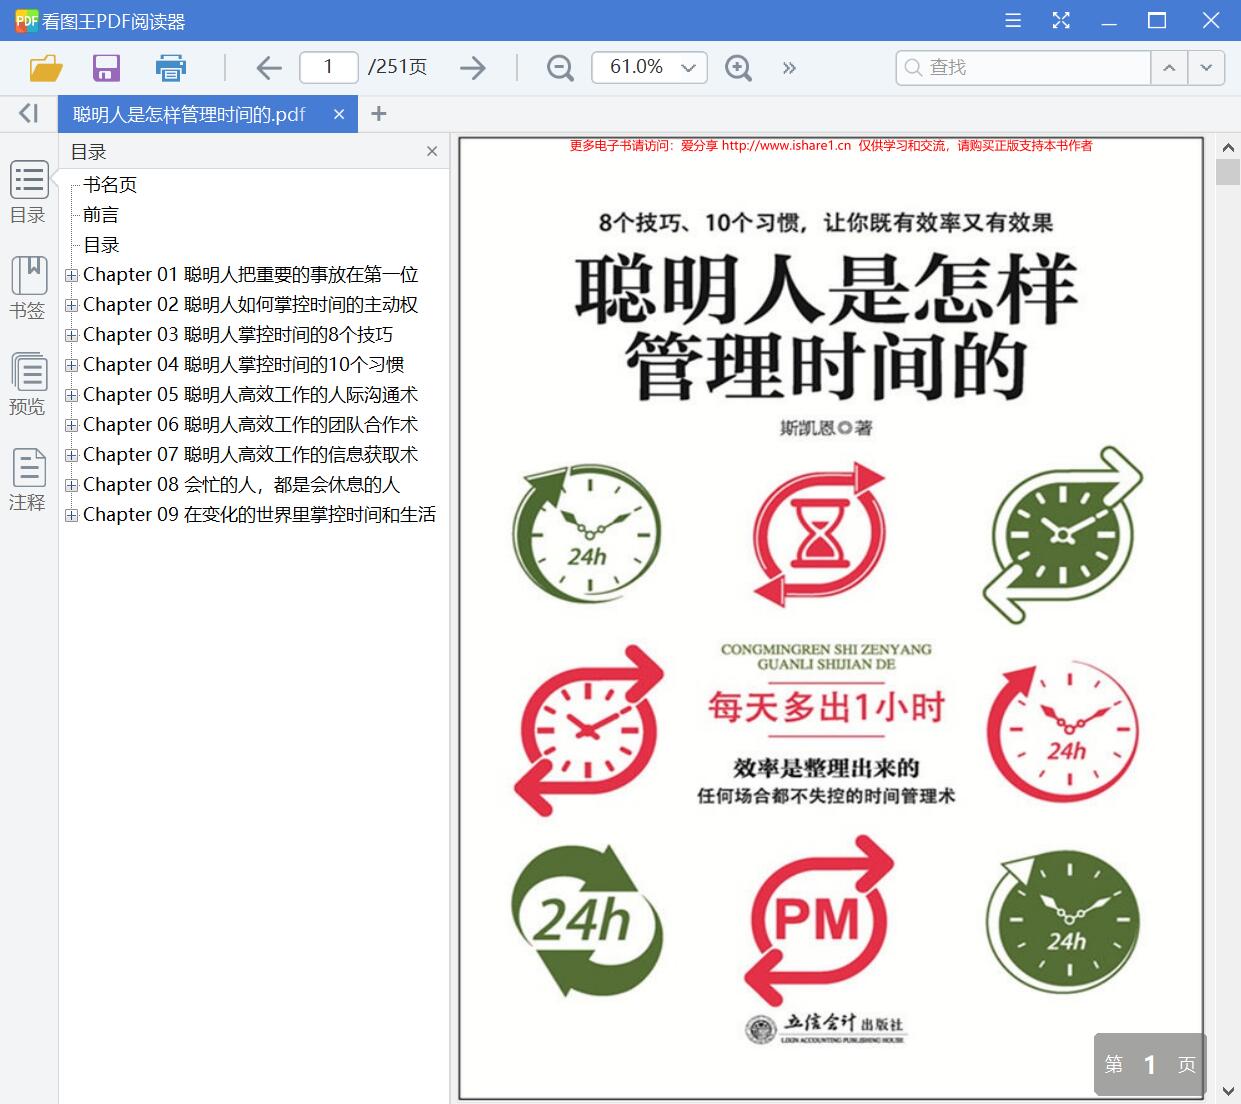Viewport: 1241px width, 1104px height.
Task: Expand the Chapter 08 outline node
Action: click(x=71, y=485)
